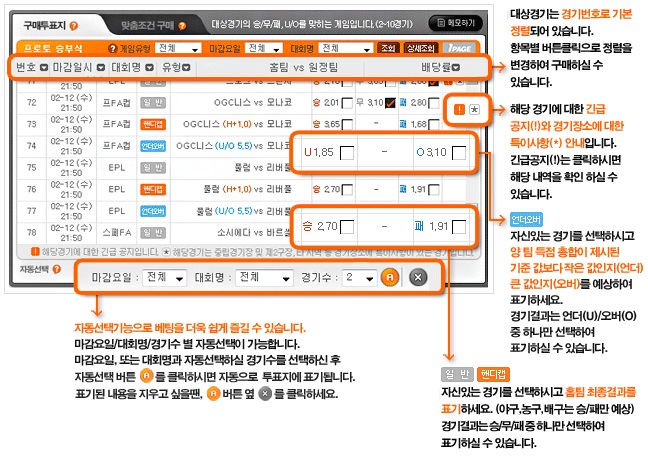Check the U 1.85 under checkbox

pos(347,153)
